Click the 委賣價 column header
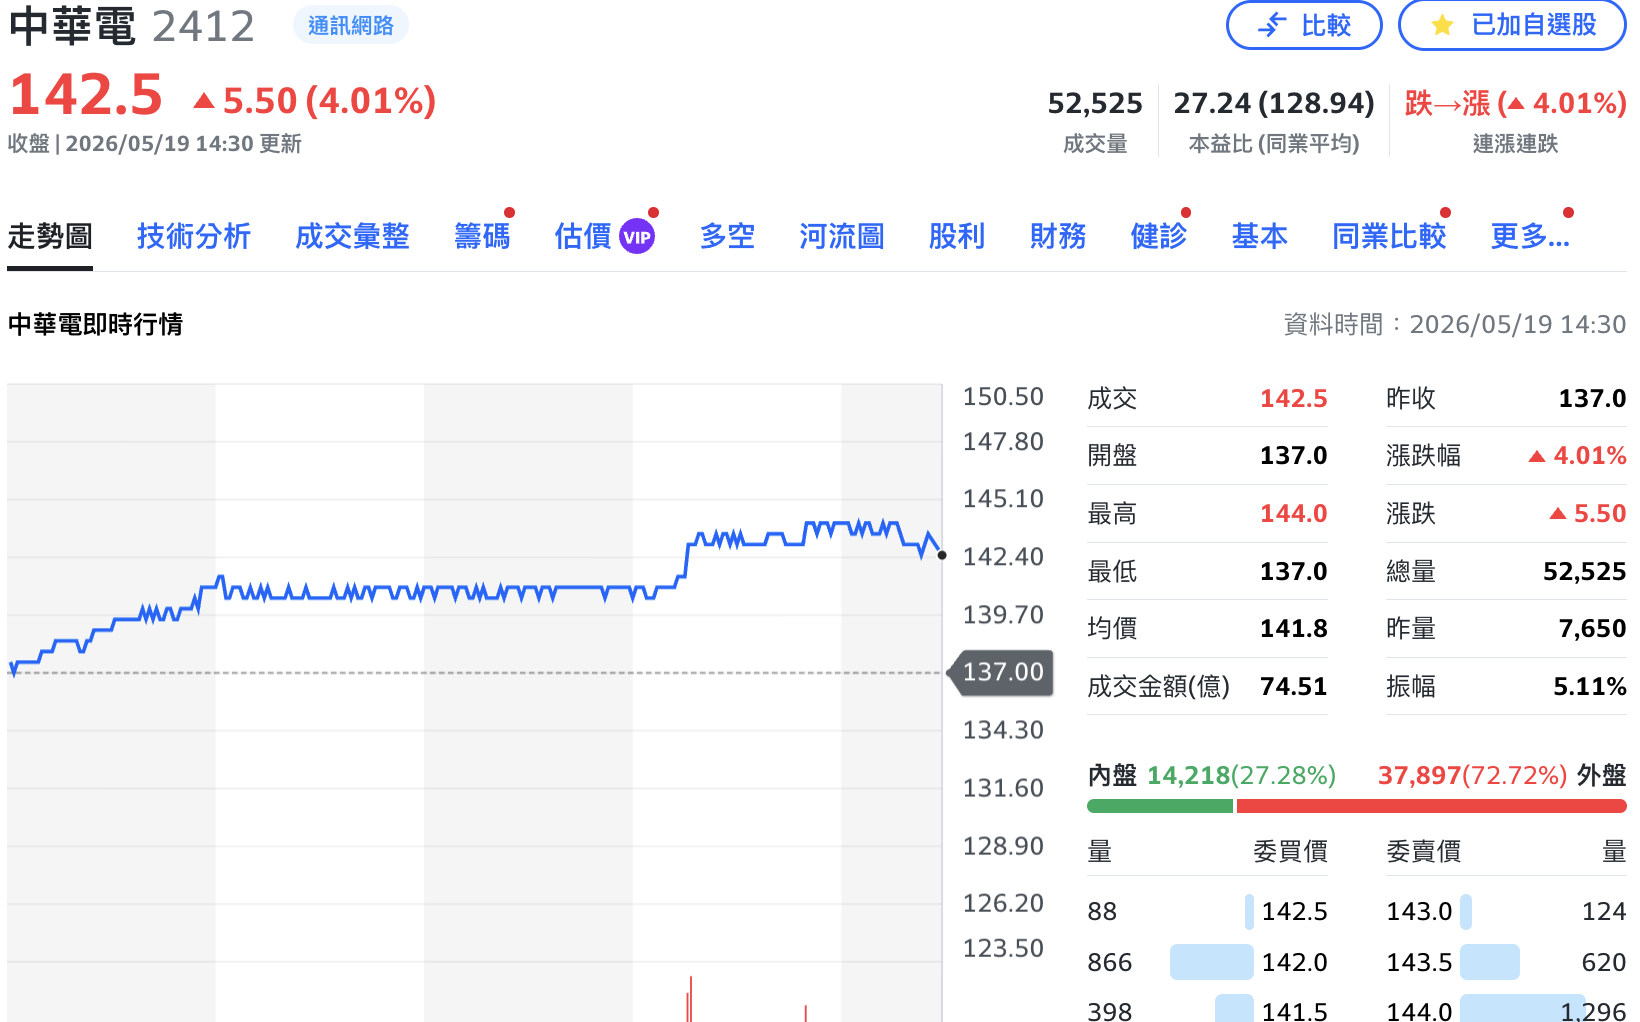Viewport: 1640px width, 1022px height. click(1423, 852)
